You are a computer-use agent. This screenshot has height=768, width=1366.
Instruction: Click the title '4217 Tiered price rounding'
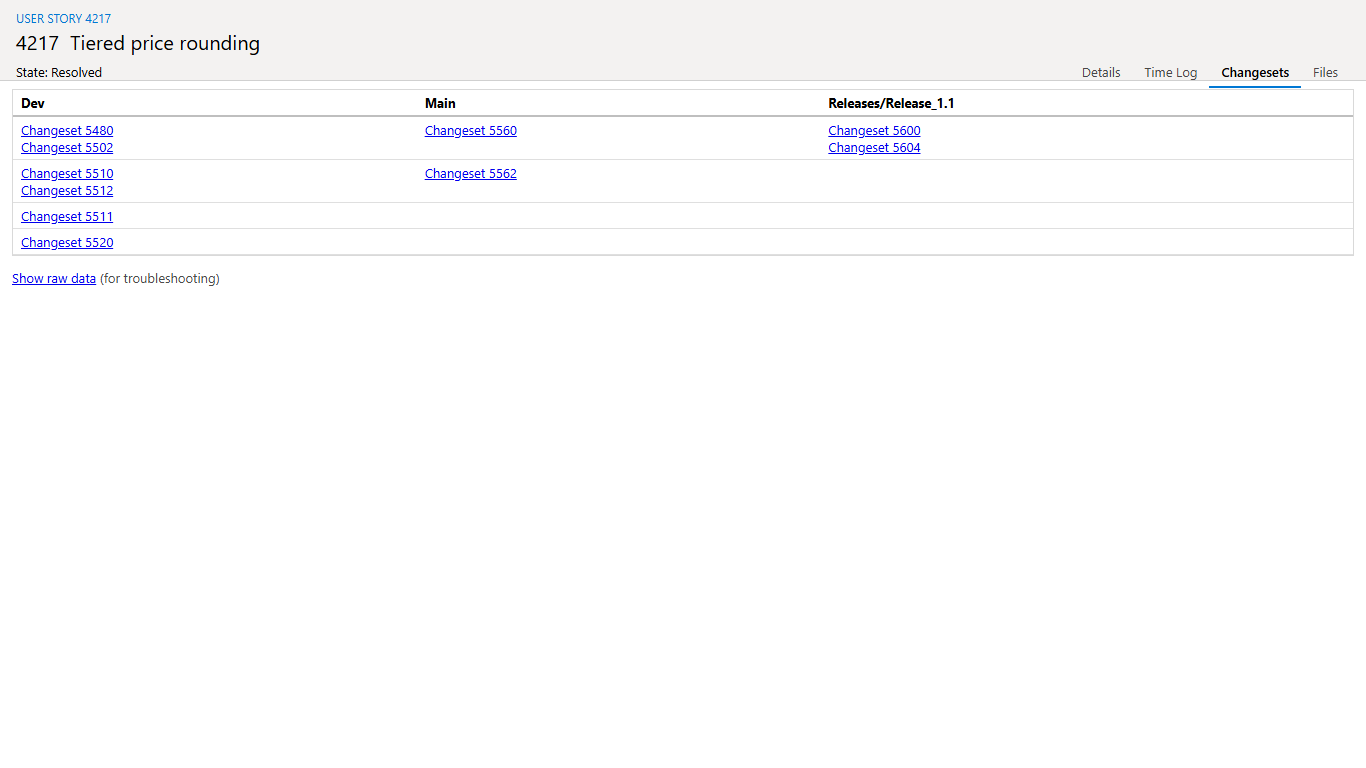coord(138,44)
